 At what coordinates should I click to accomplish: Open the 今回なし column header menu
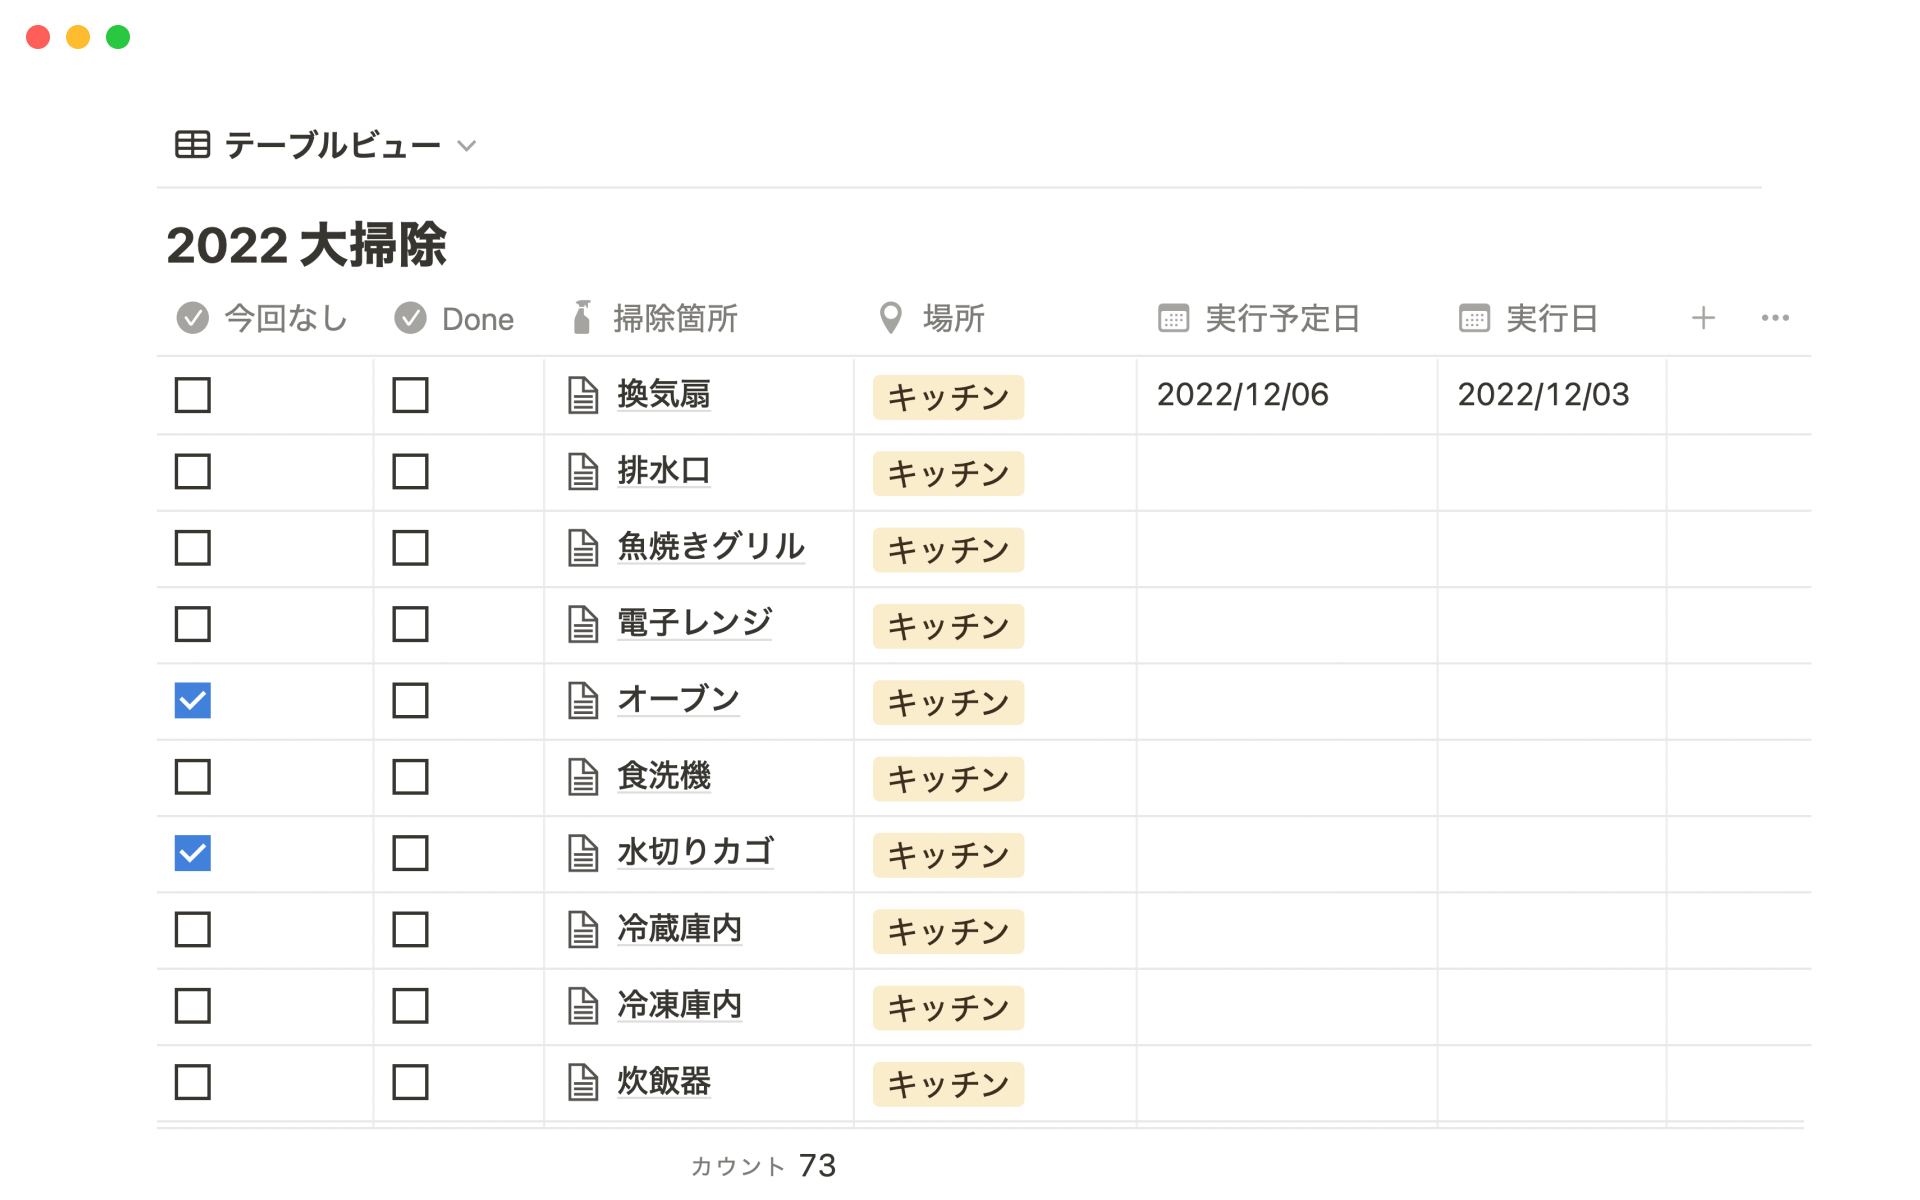point(285,319)
